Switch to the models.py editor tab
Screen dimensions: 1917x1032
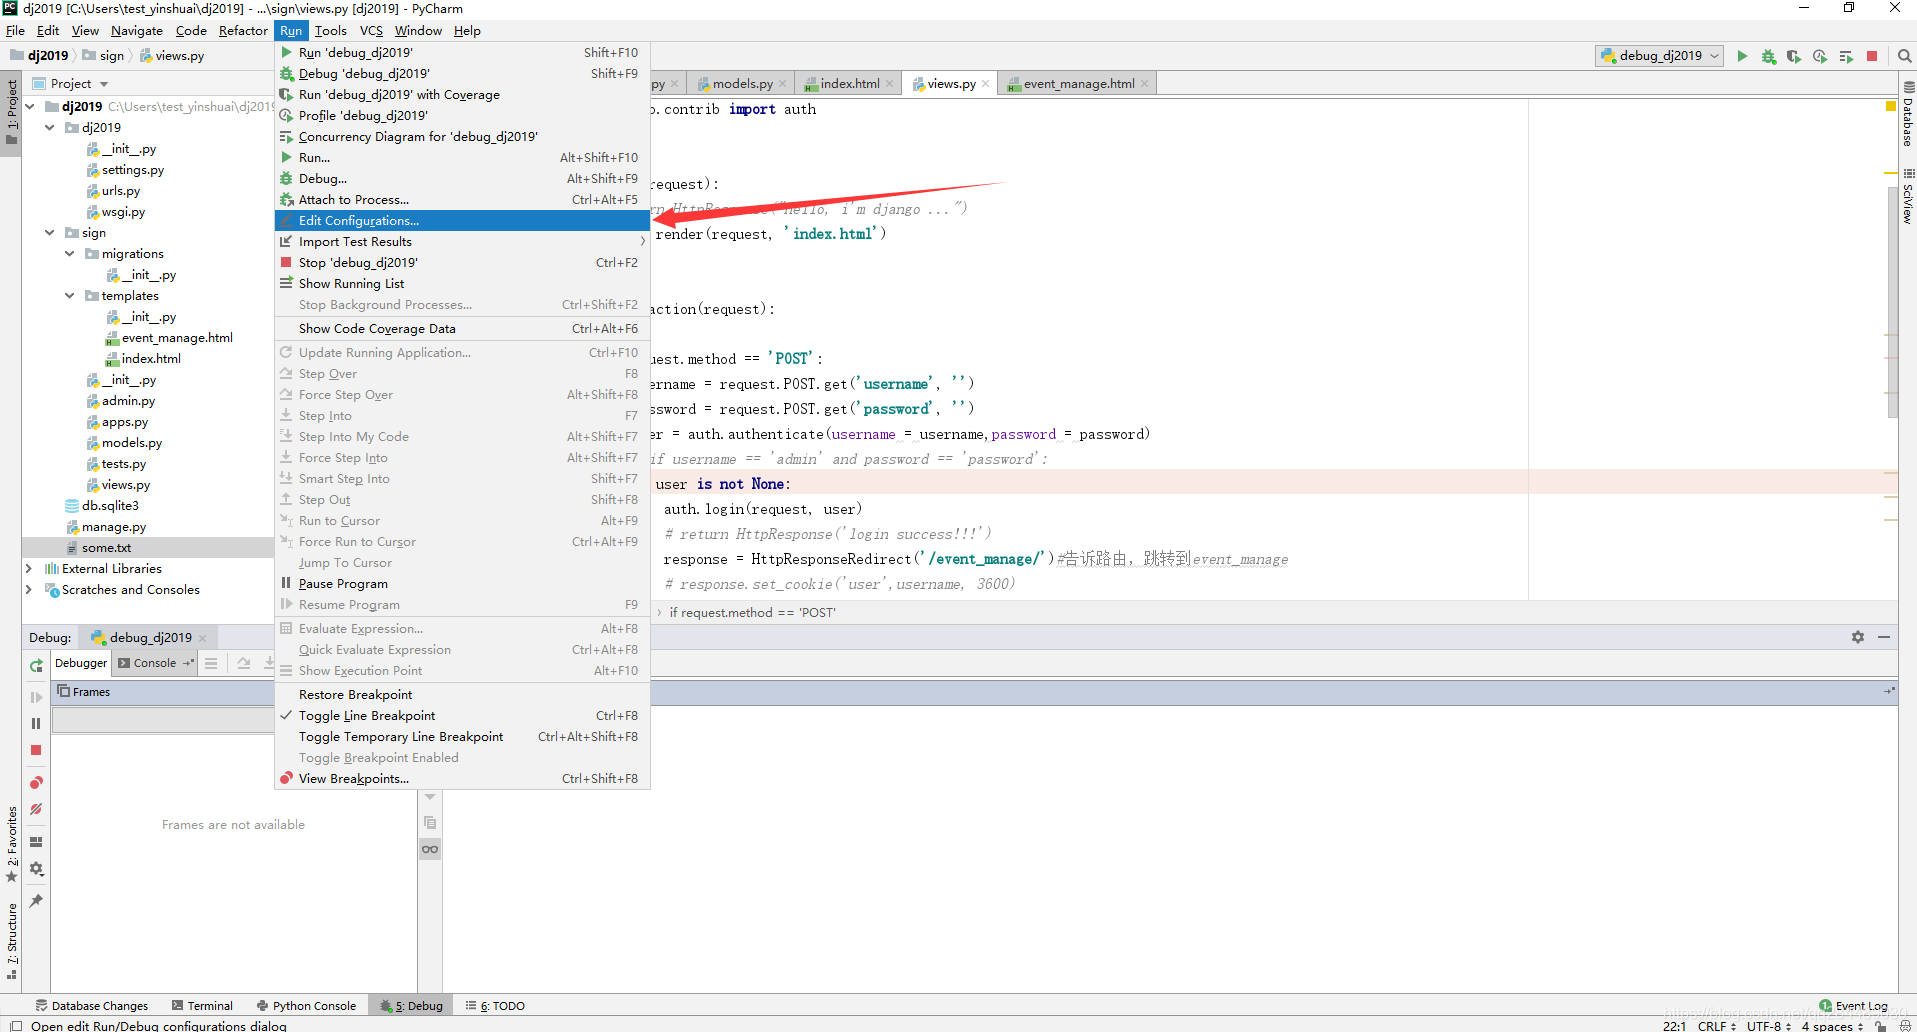742,83
